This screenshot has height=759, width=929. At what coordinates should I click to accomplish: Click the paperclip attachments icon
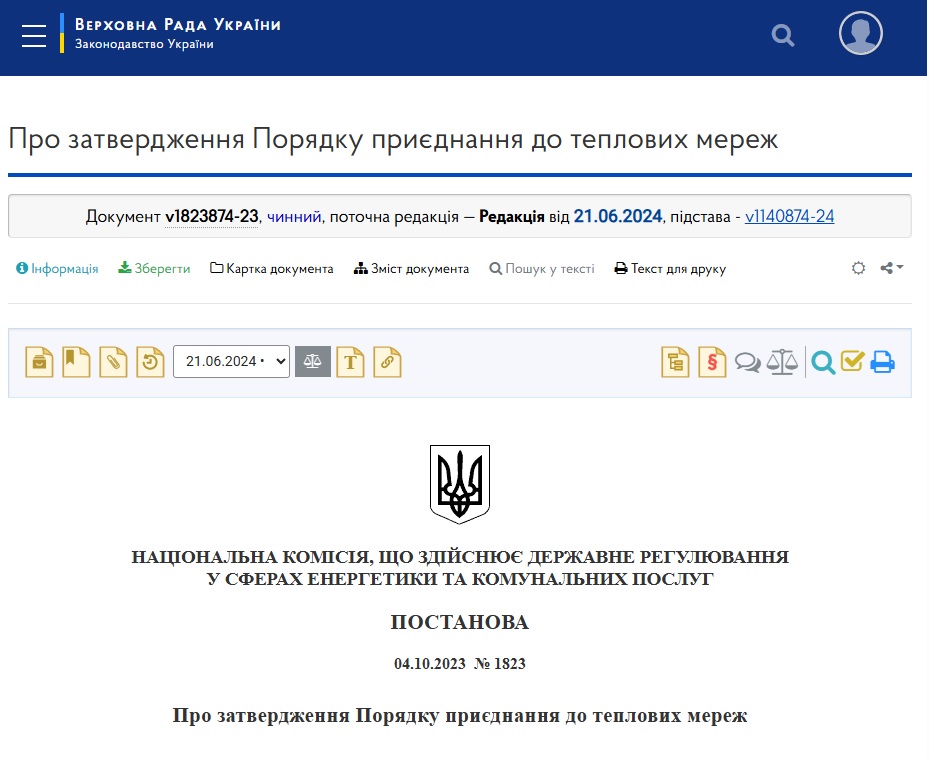click(x=113, y=362)
